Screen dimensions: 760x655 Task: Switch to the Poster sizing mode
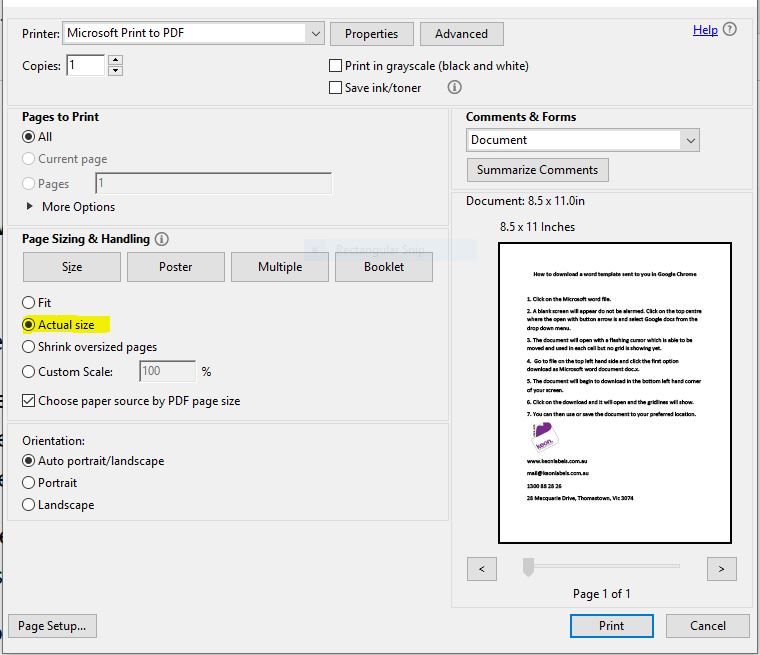176,267
